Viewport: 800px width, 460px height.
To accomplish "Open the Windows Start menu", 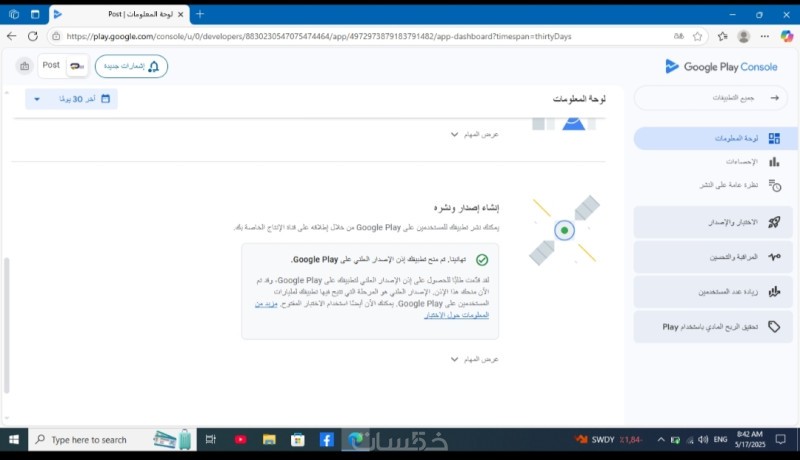I will coord(14,440).
